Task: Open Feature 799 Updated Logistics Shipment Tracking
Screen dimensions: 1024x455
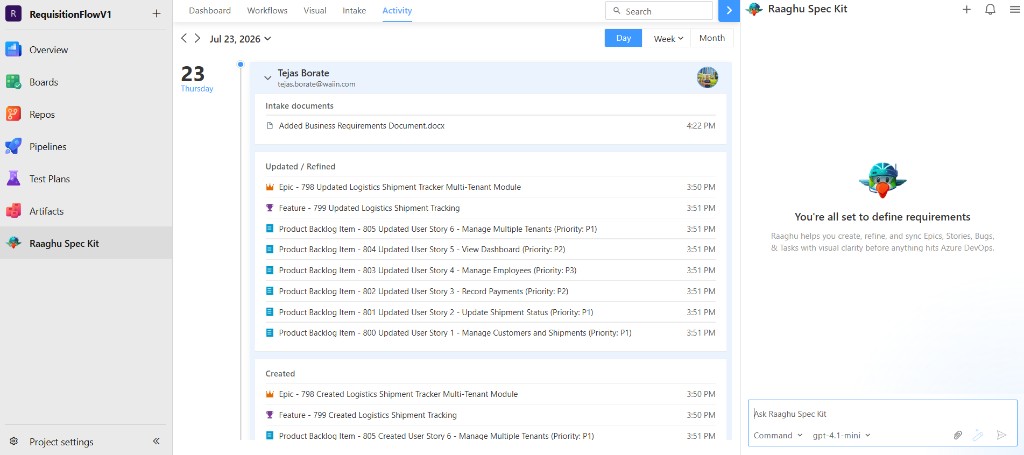Action: point(490,208)
